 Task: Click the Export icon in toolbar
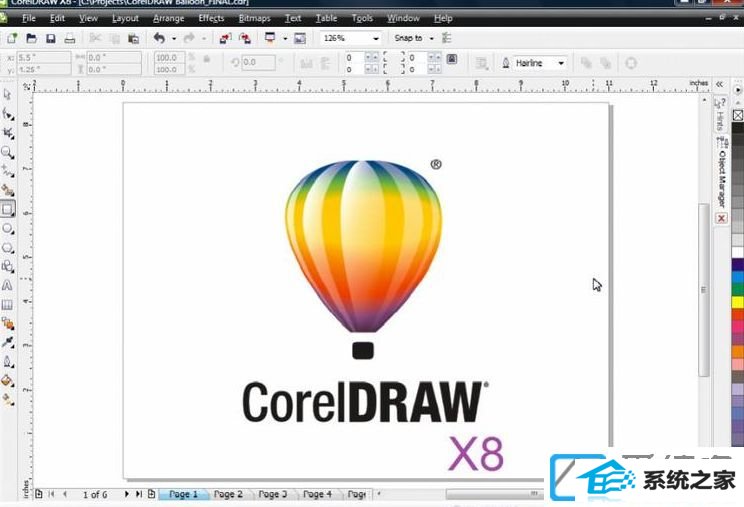point(245,38)
